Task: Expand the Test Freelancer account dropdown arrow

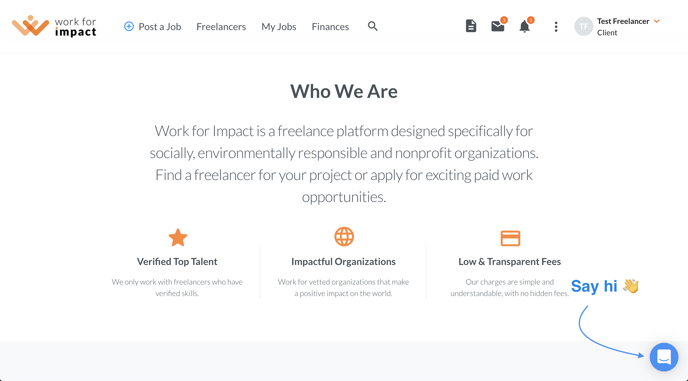Action: click(657, 21)
